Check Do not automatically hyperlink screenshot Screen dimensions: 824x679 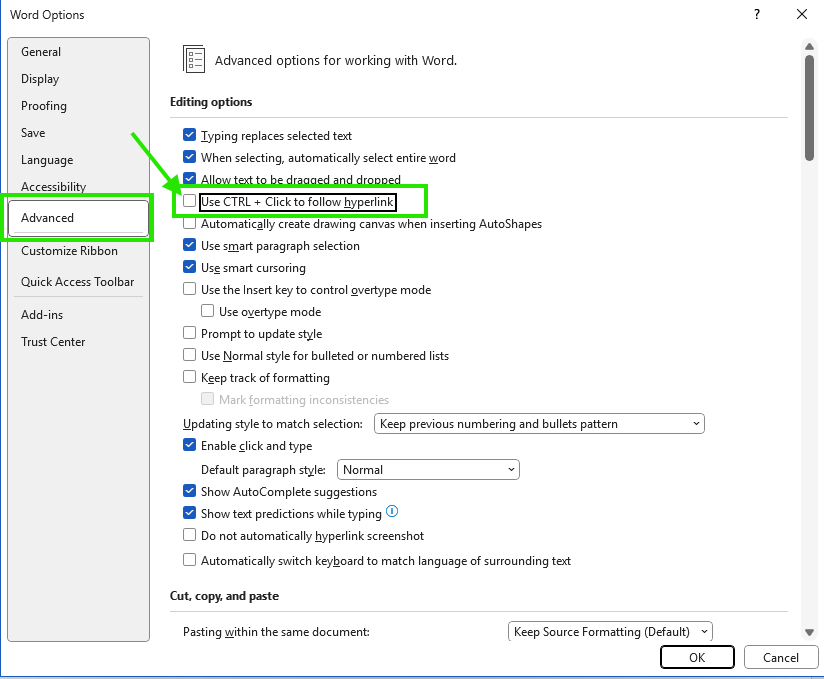189,535
